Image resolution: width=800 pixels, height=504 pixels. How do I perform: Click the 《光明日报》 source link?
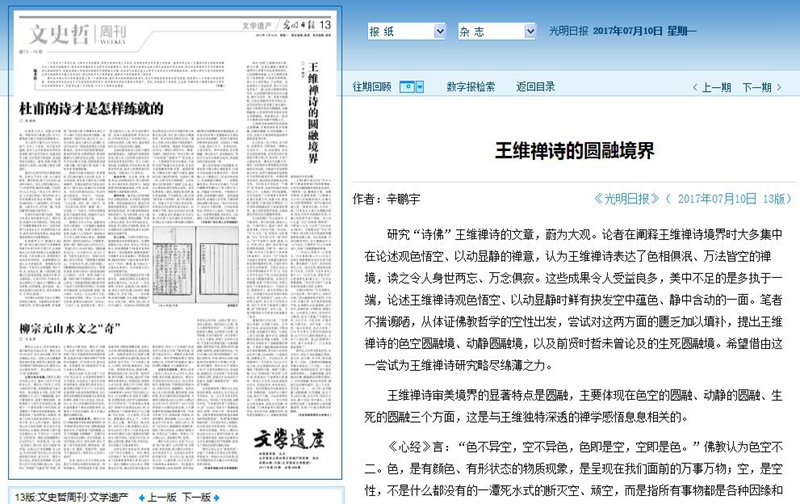click(x=627, y=198)
